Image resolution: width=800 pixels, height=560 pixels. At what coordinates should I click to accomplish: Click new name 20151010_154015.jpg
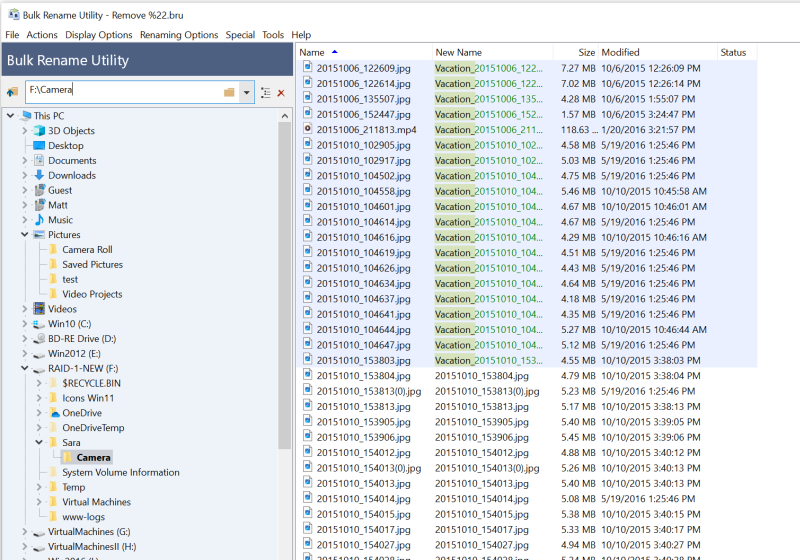point(482,514)
